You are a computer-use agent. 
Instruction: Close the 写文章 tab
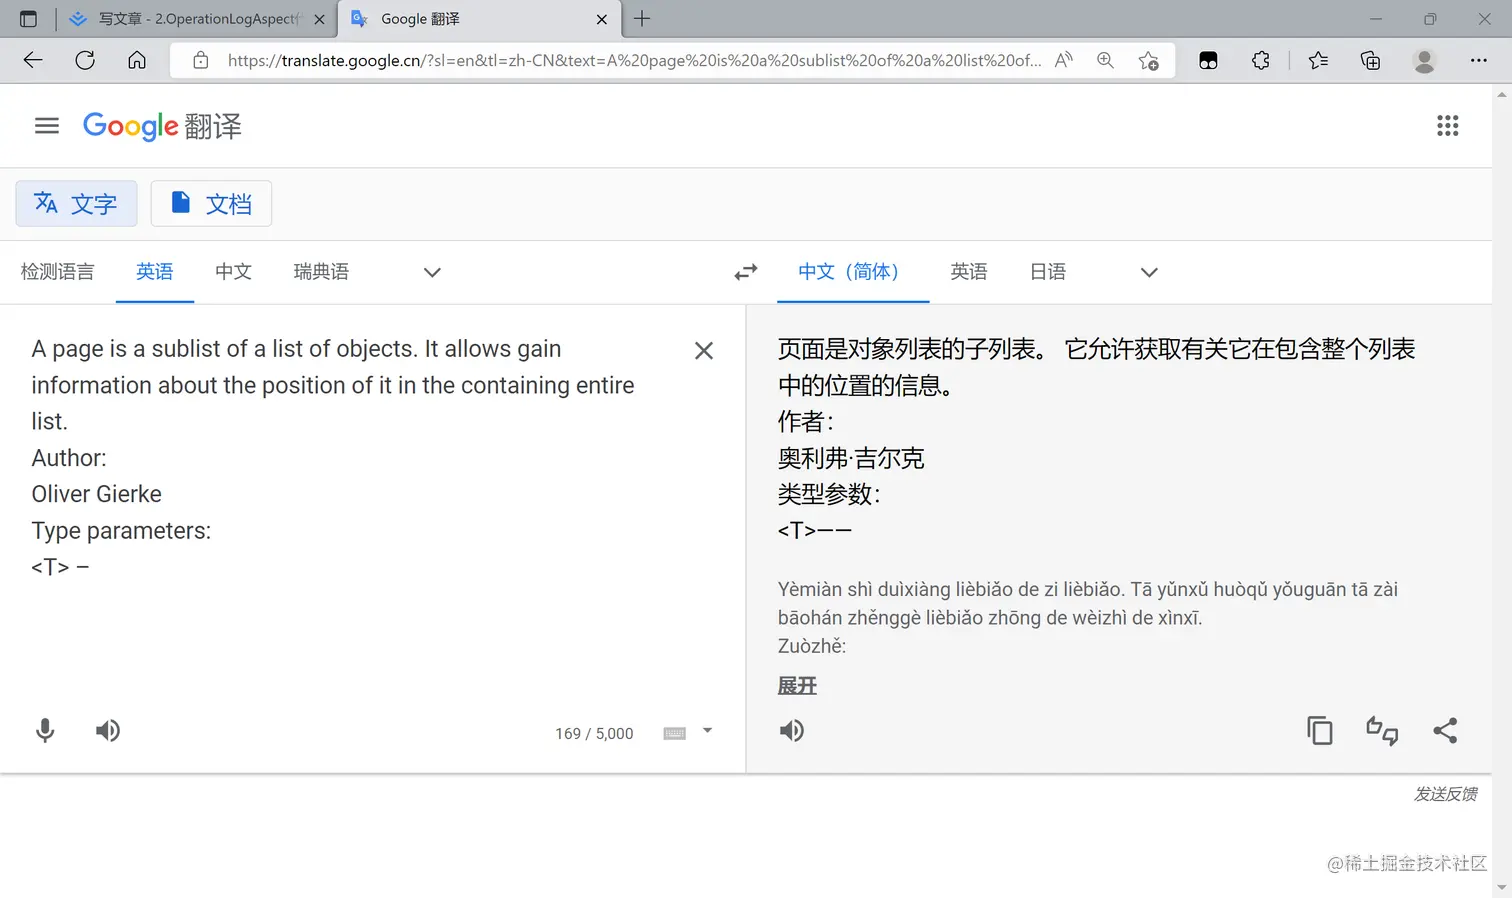coord(319,19)
